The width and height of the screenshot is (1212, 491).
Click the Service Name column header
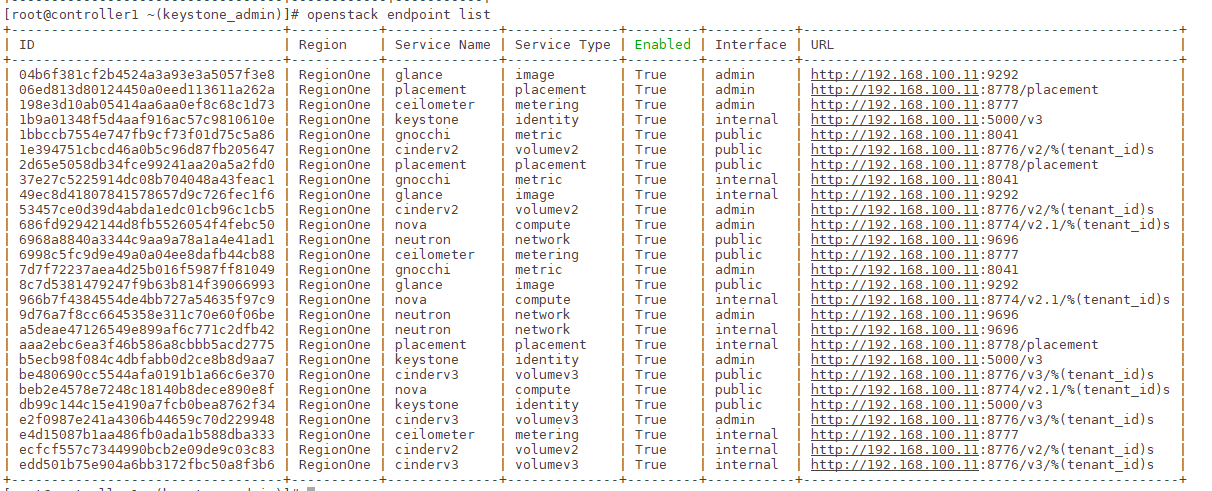click(443, 45)
